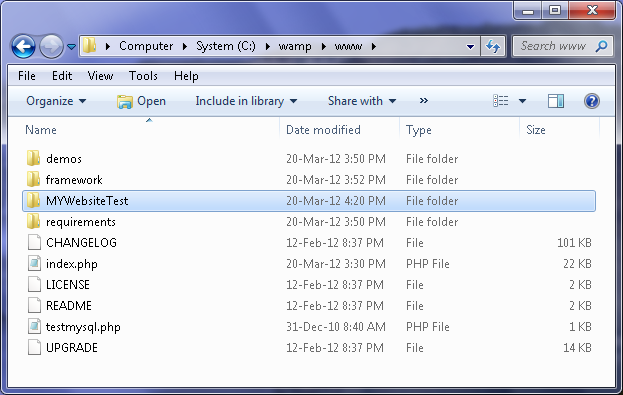Navigate to Computer in the address bar

pos(146,46)
